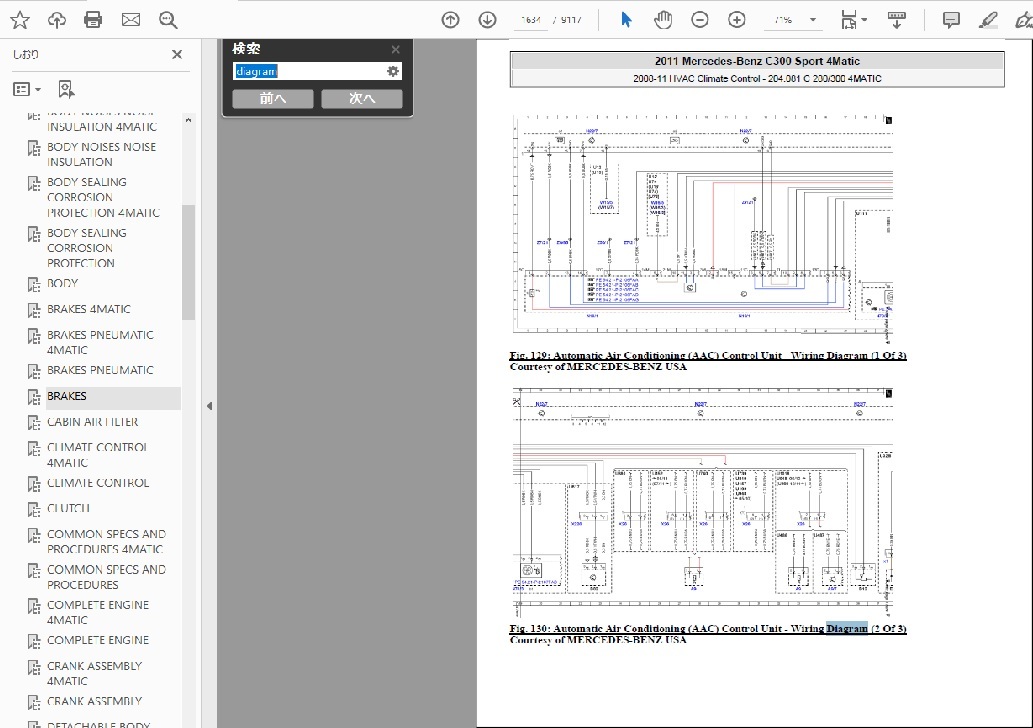Viewport: 1033px width, 728px height.
Task: Go to next page with down arrow
Action: point(487,20)
